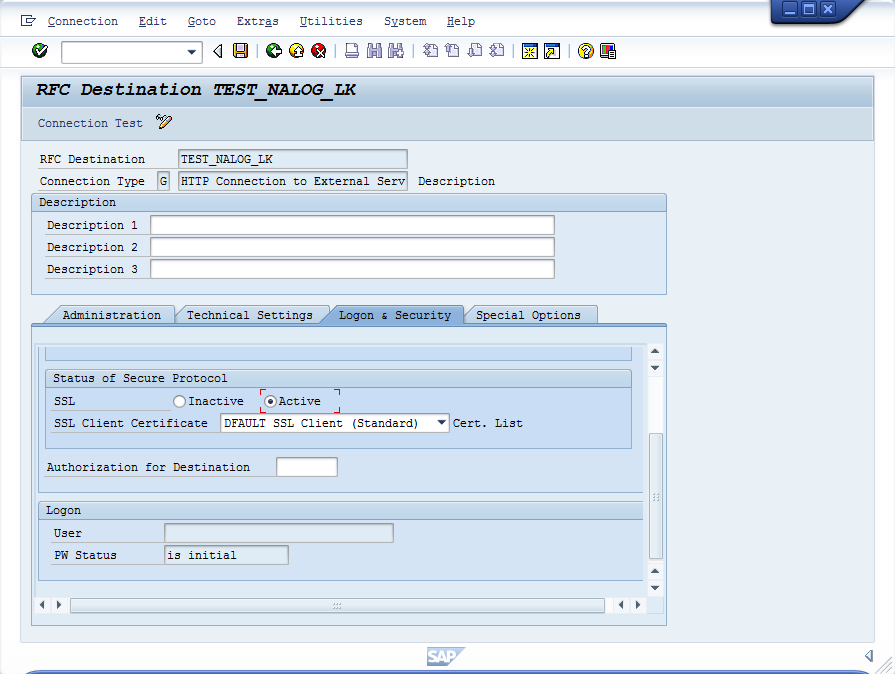Open the Utilities menu
The height and width of the screenshot is (674, 895).
pos(331,21)
